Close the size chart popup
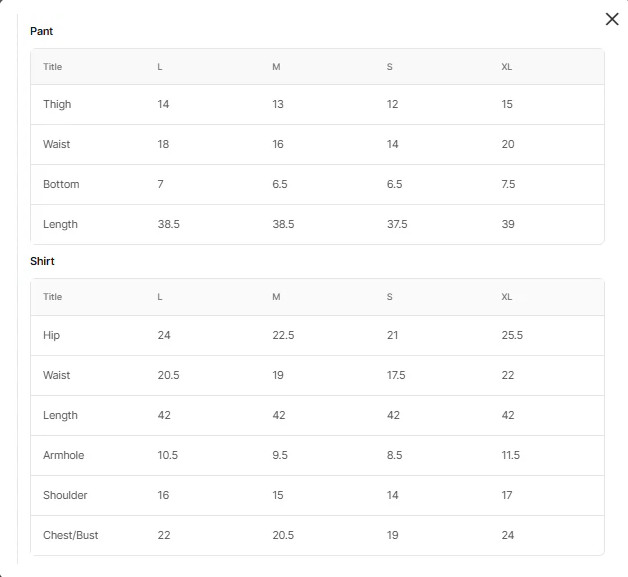This screenshot has height=577, width=628. point(612,19)
